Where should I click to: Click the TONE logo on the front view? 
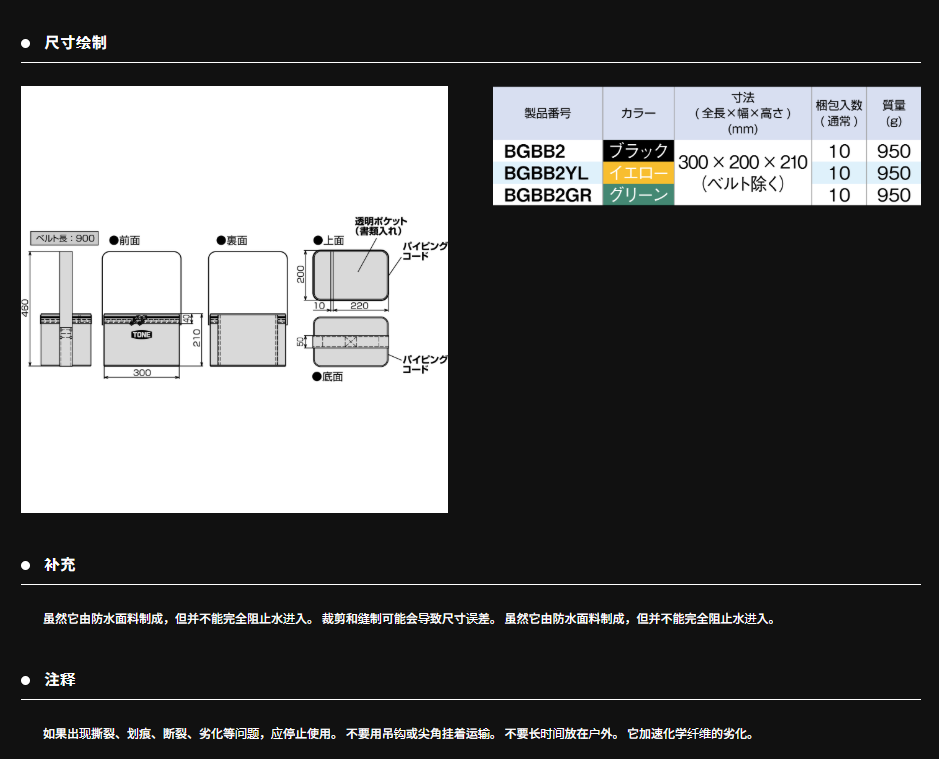coord(141,335)
